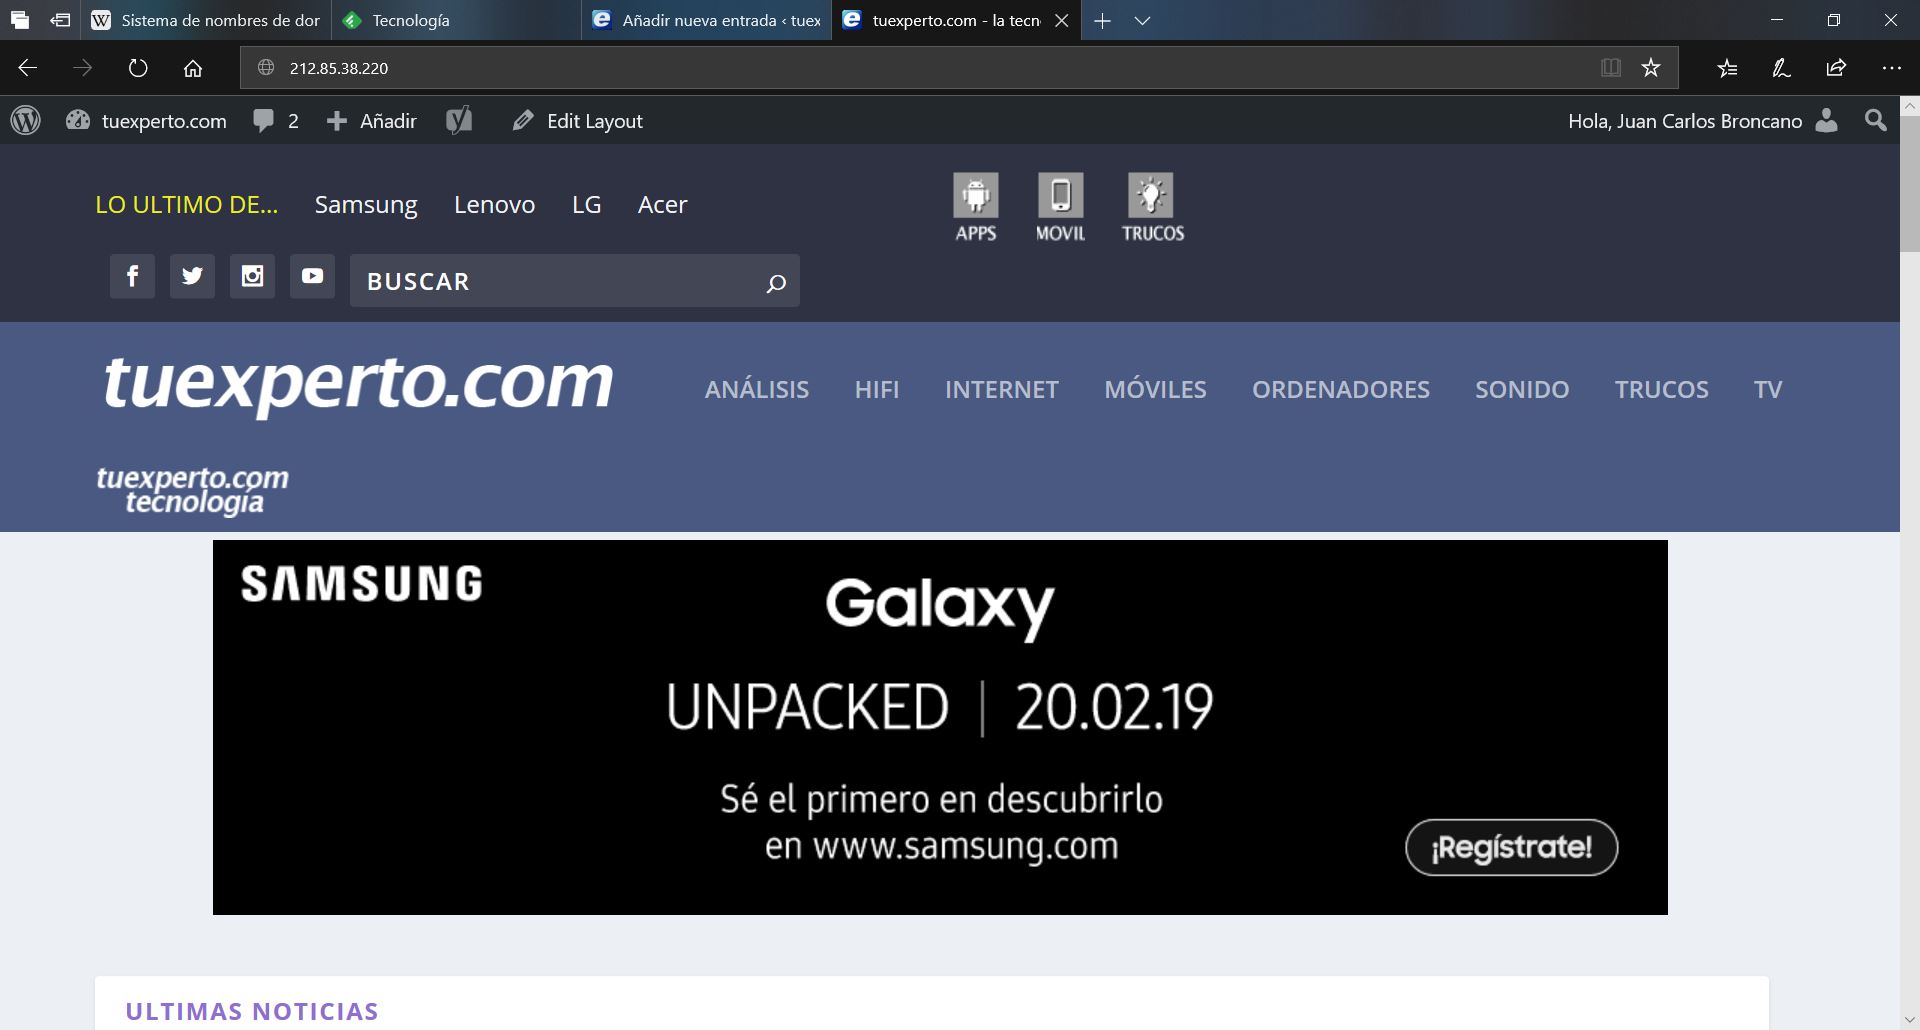Open tuexperto.com dashboard in admin bar
Image resolution: width=1920 pixels, height=1030 pixels.
147,121
